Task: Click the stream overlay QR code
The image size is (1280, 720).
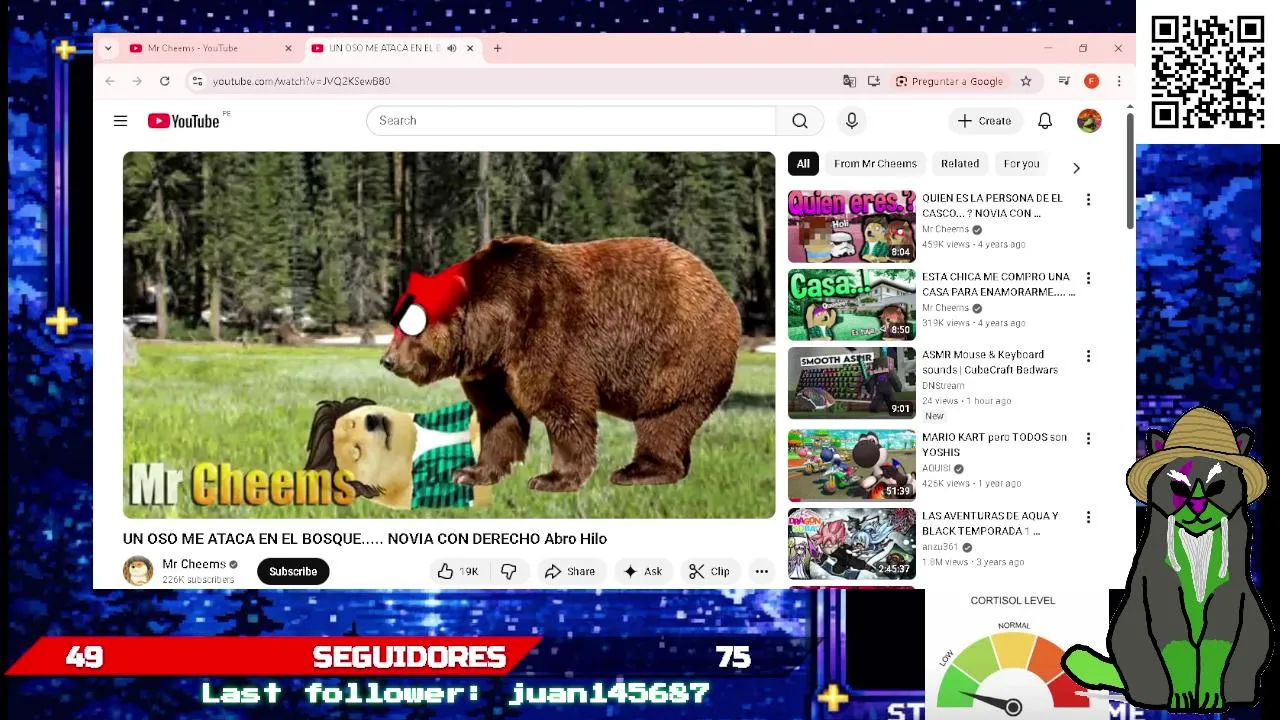Action: point(1208,72)
